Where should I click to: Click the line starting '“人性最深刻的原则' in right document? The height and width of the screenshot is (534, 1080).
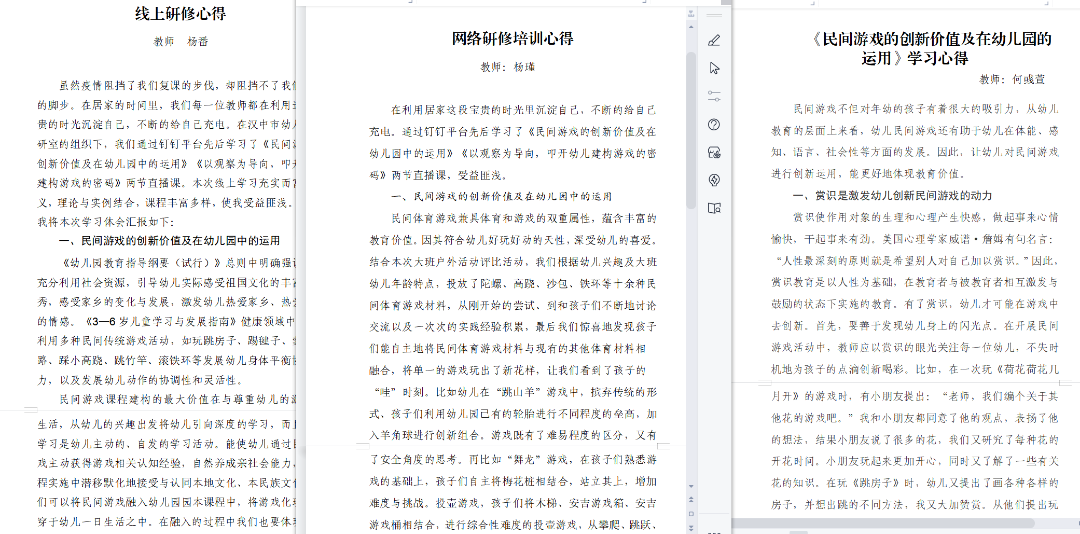pos(915,261)
